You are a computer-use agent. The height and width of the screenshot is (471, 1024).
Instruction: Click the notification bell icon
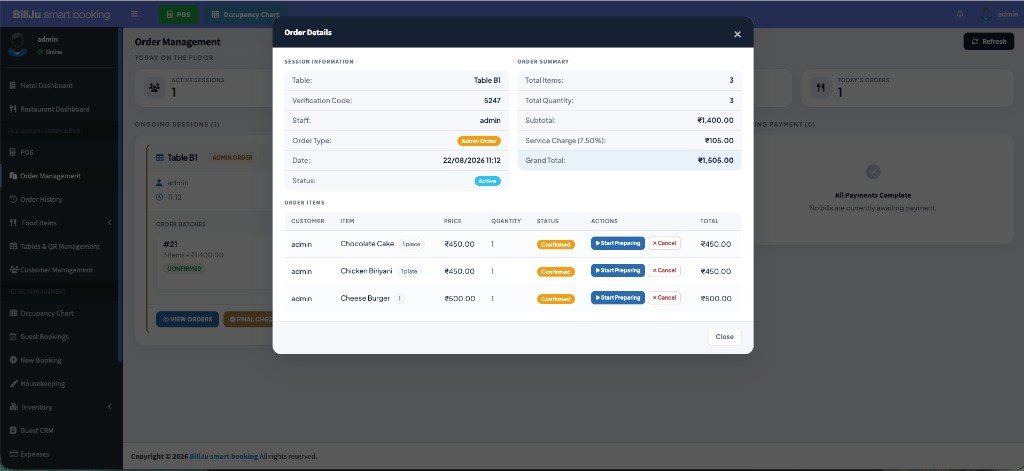pyautogui.click(x=960, y=14)
